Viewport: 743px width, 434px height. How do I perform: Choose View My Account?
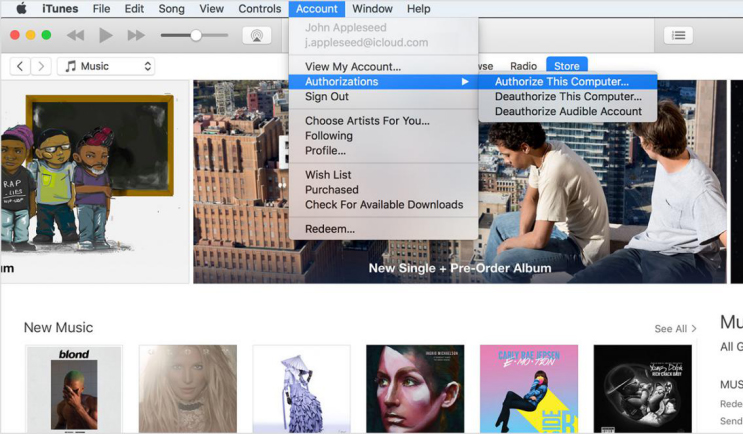point(383,67)
